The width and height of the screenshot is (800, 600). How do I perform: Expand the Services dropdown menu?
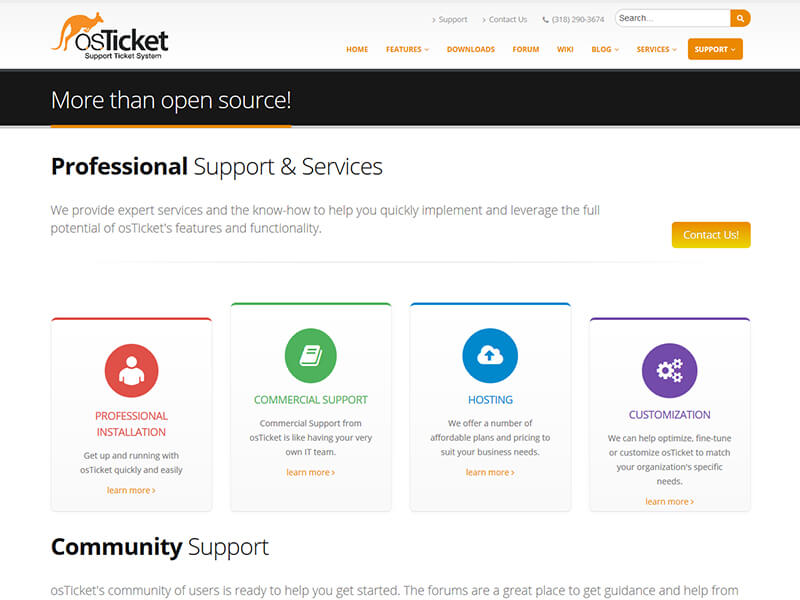pos(657,49)
